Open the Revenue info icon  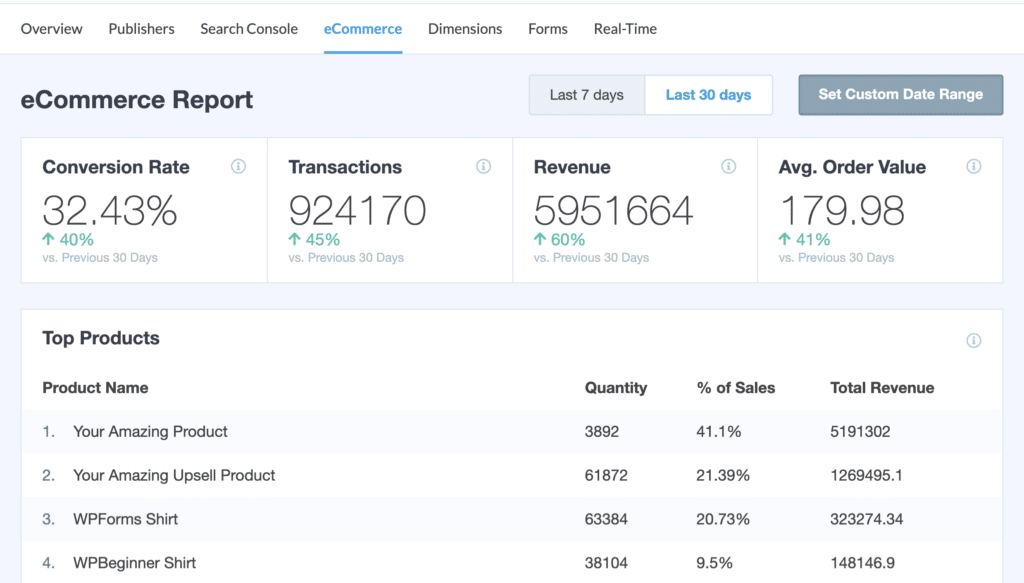(x=728, y=166)
